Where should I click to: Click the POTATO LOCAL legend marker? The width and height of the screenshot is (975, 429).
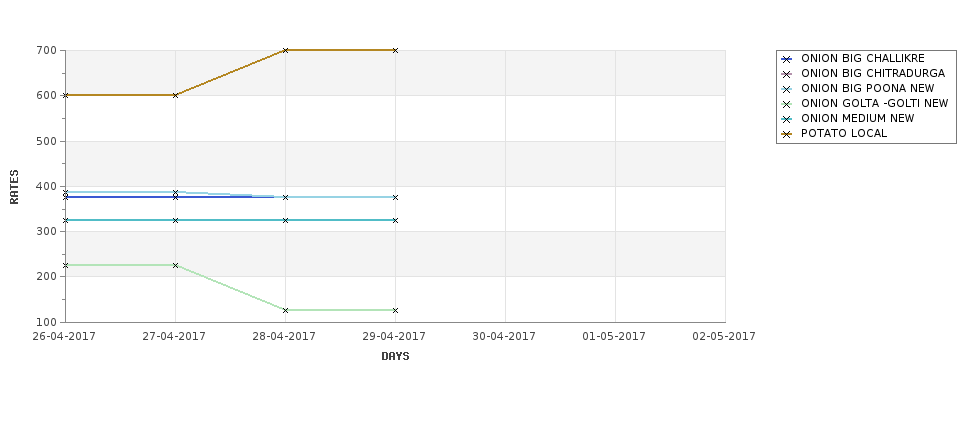[787, 134]
